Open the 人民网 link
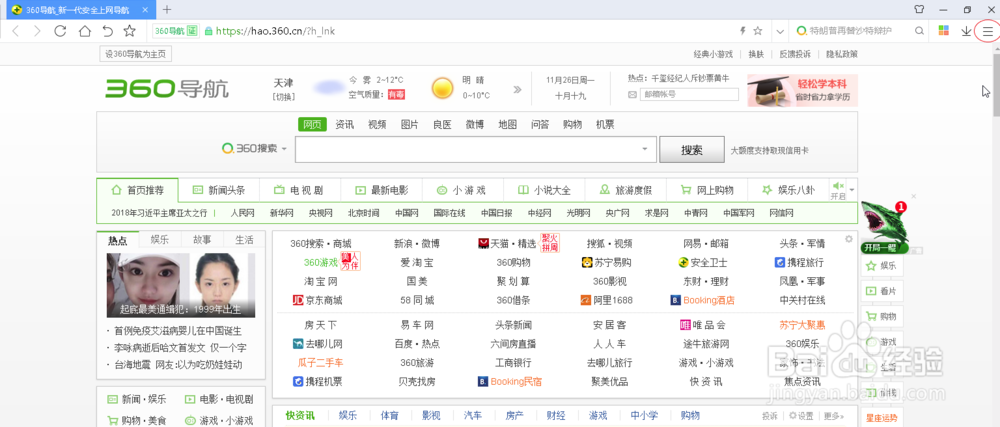Viewport: 1000px width, 427px height. (x=242, y=213)
